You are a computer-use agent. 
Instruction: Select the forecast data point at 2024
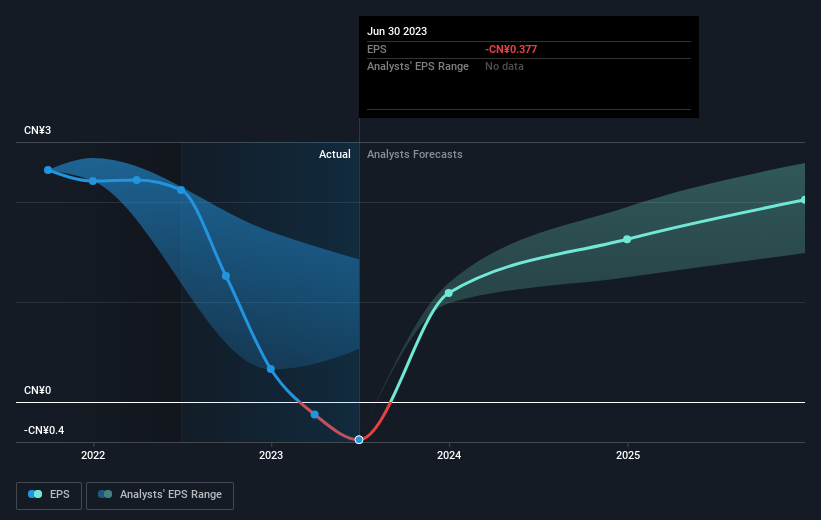pos(449,293)
